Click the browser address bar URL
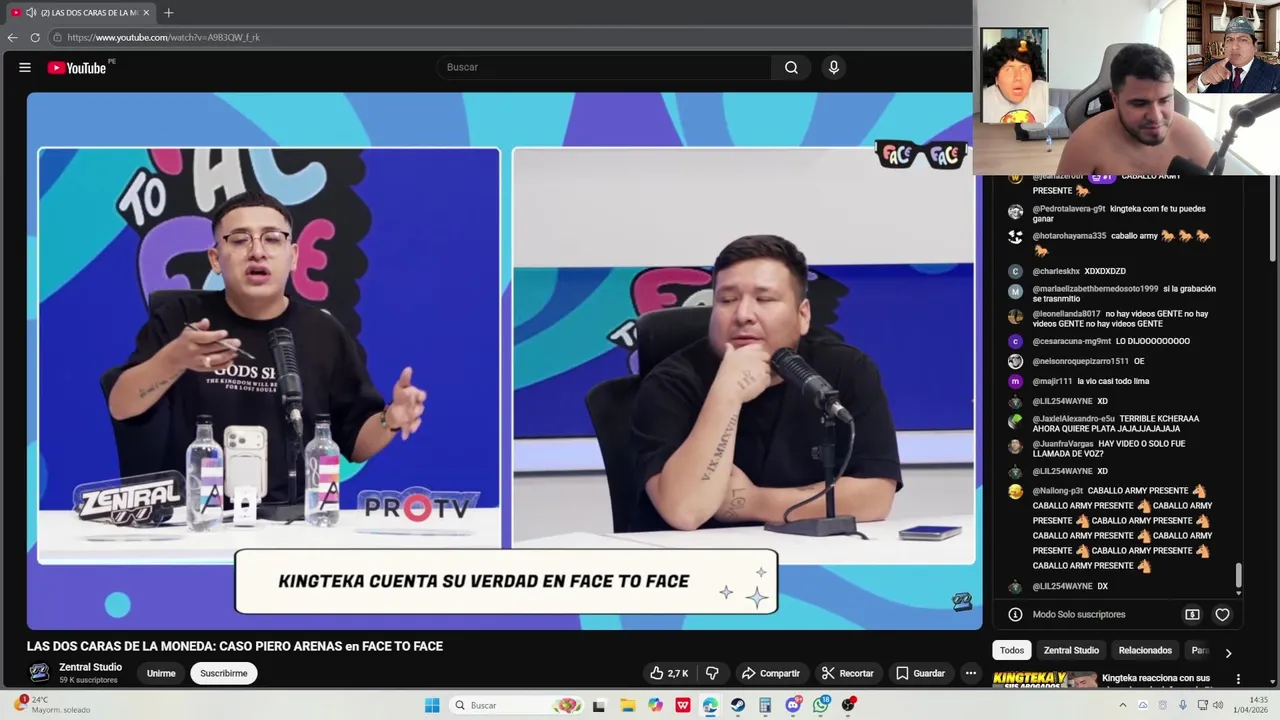 (163, 37)
